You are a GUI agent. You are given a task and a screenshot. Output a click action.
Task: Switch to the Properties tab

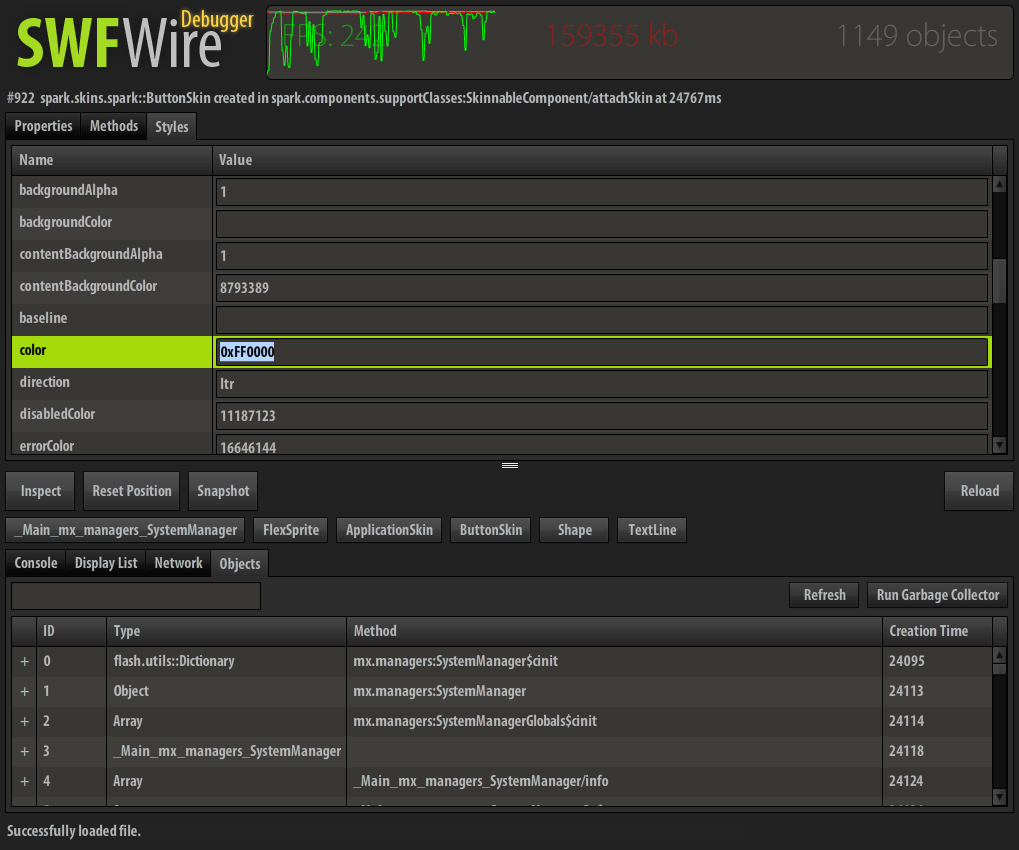[44, 126]
